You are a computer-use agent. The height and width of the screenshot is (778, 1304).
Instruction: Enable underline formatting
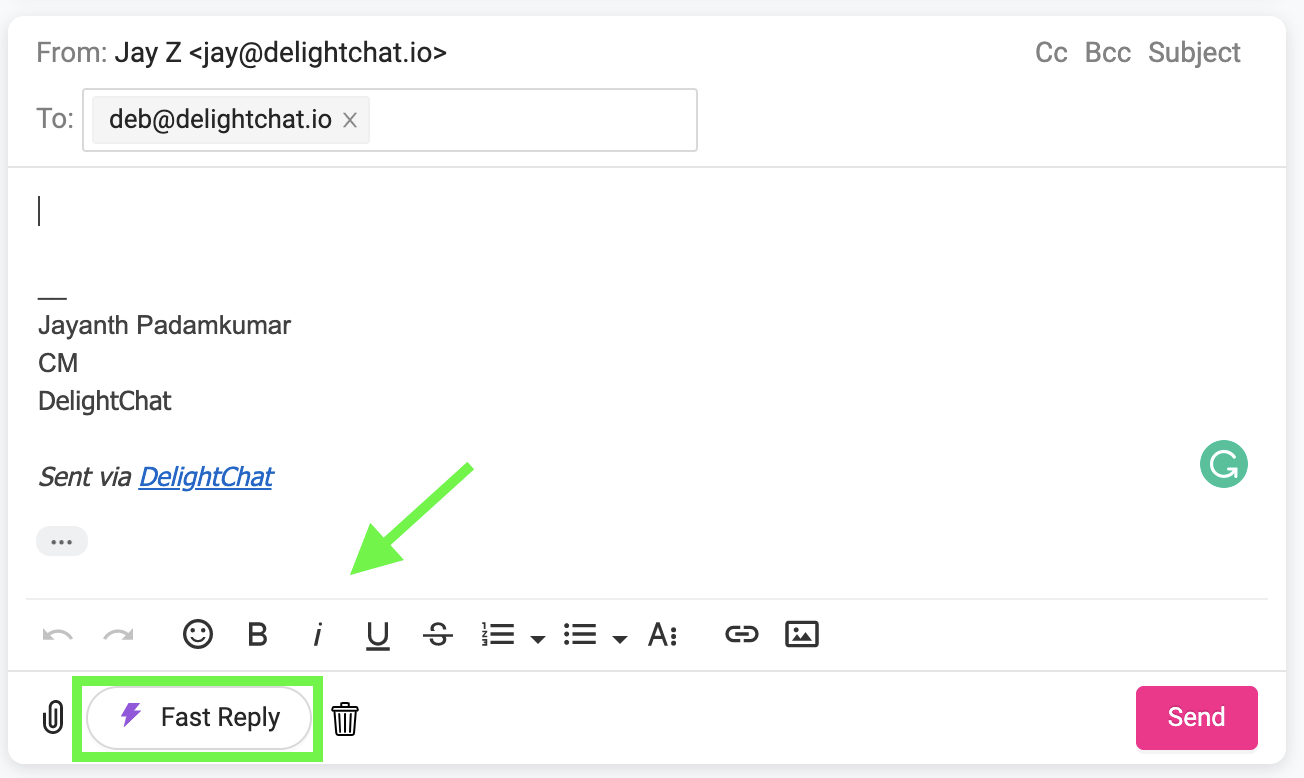click(x=377, y=634)
